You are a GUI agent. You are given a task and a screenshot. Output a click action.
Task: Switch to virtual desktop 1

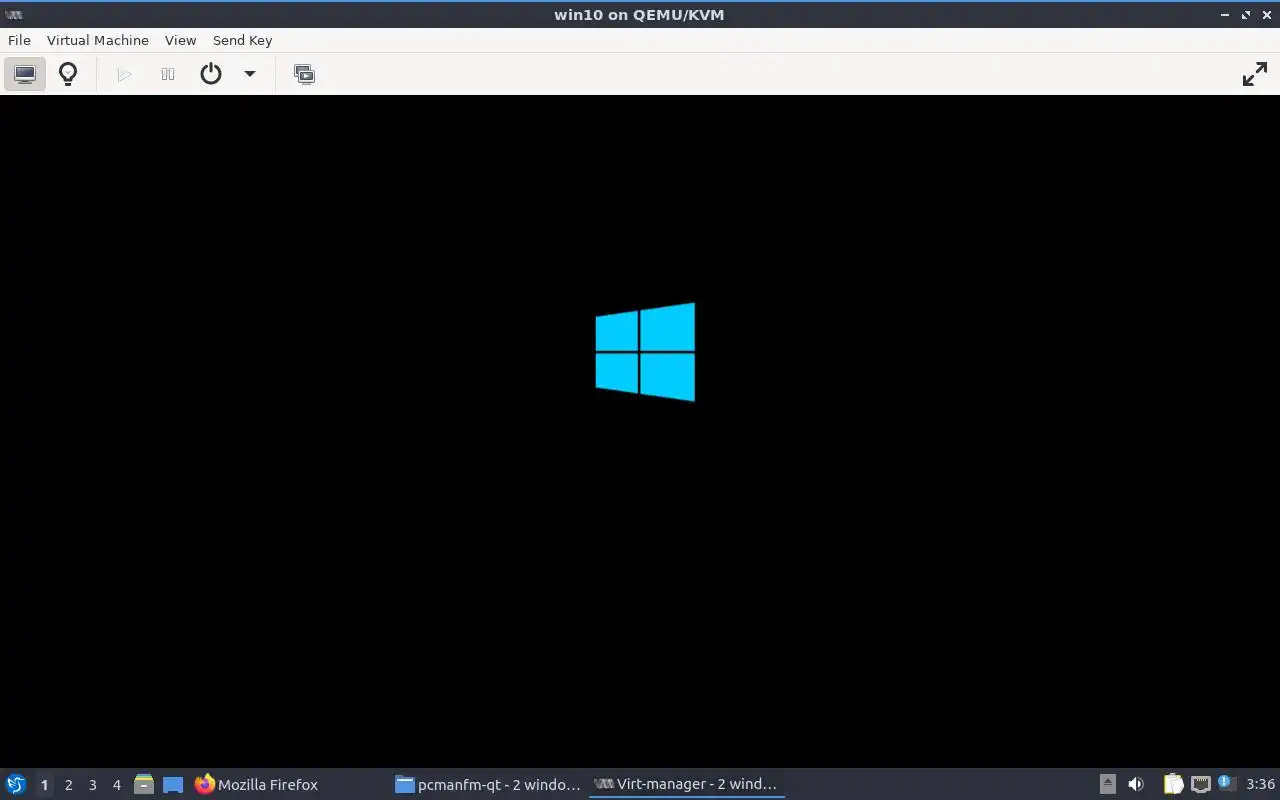click(44, 785)
